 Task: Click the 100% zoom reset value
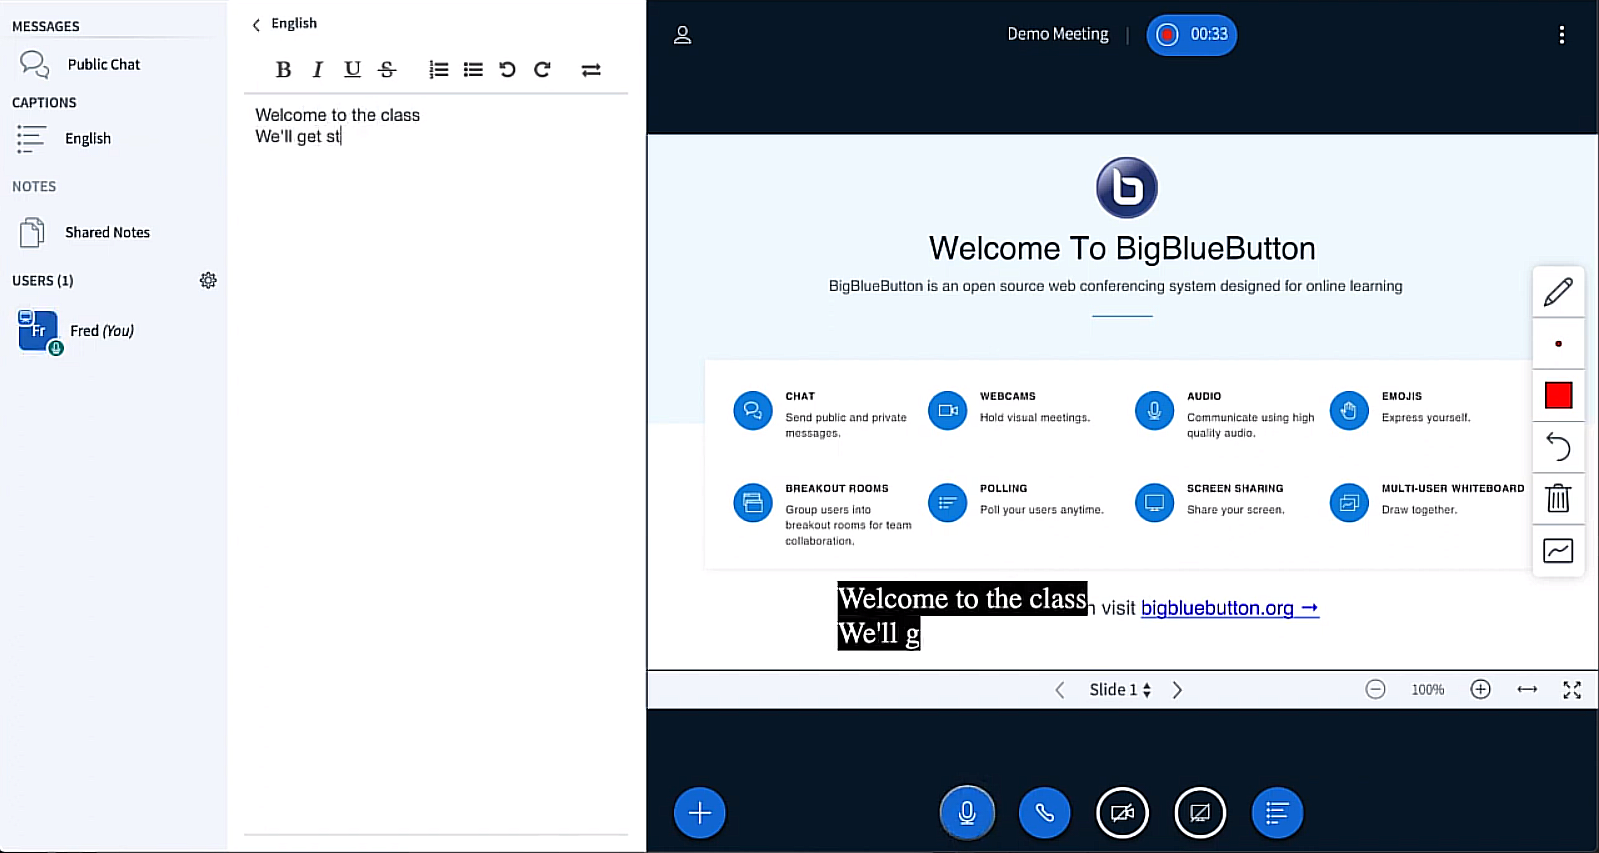pyautogui.click(x=1428, y=690)
